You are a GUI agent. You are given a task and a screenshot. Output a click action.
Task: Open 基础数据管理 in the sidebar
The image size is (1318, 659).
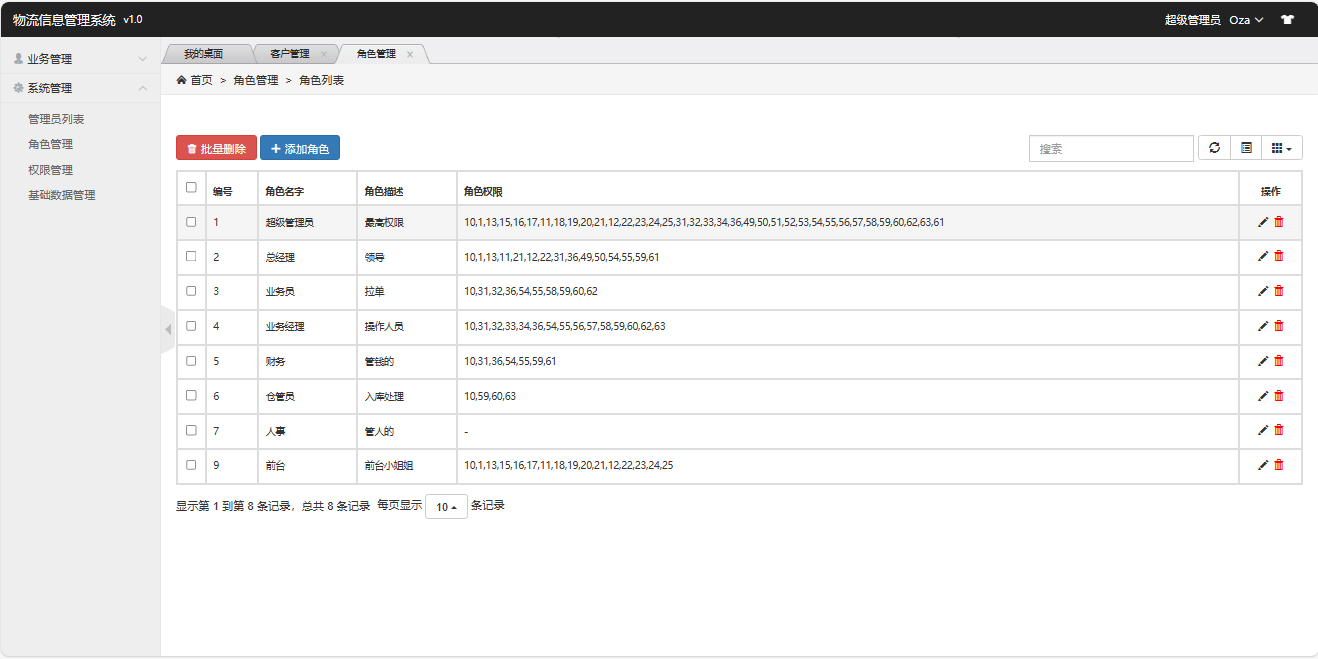click(62, 195)
